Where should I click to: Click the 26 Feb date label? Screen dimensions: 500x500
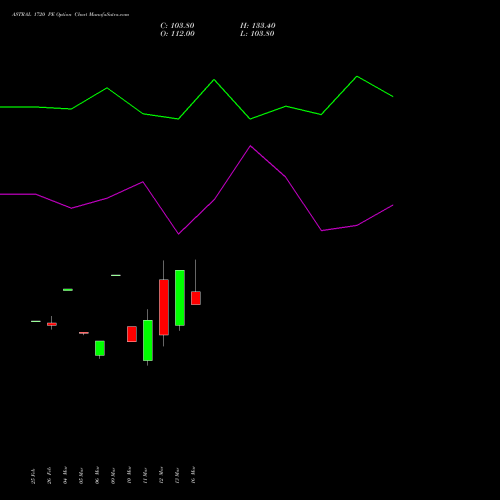click(49, 476)
